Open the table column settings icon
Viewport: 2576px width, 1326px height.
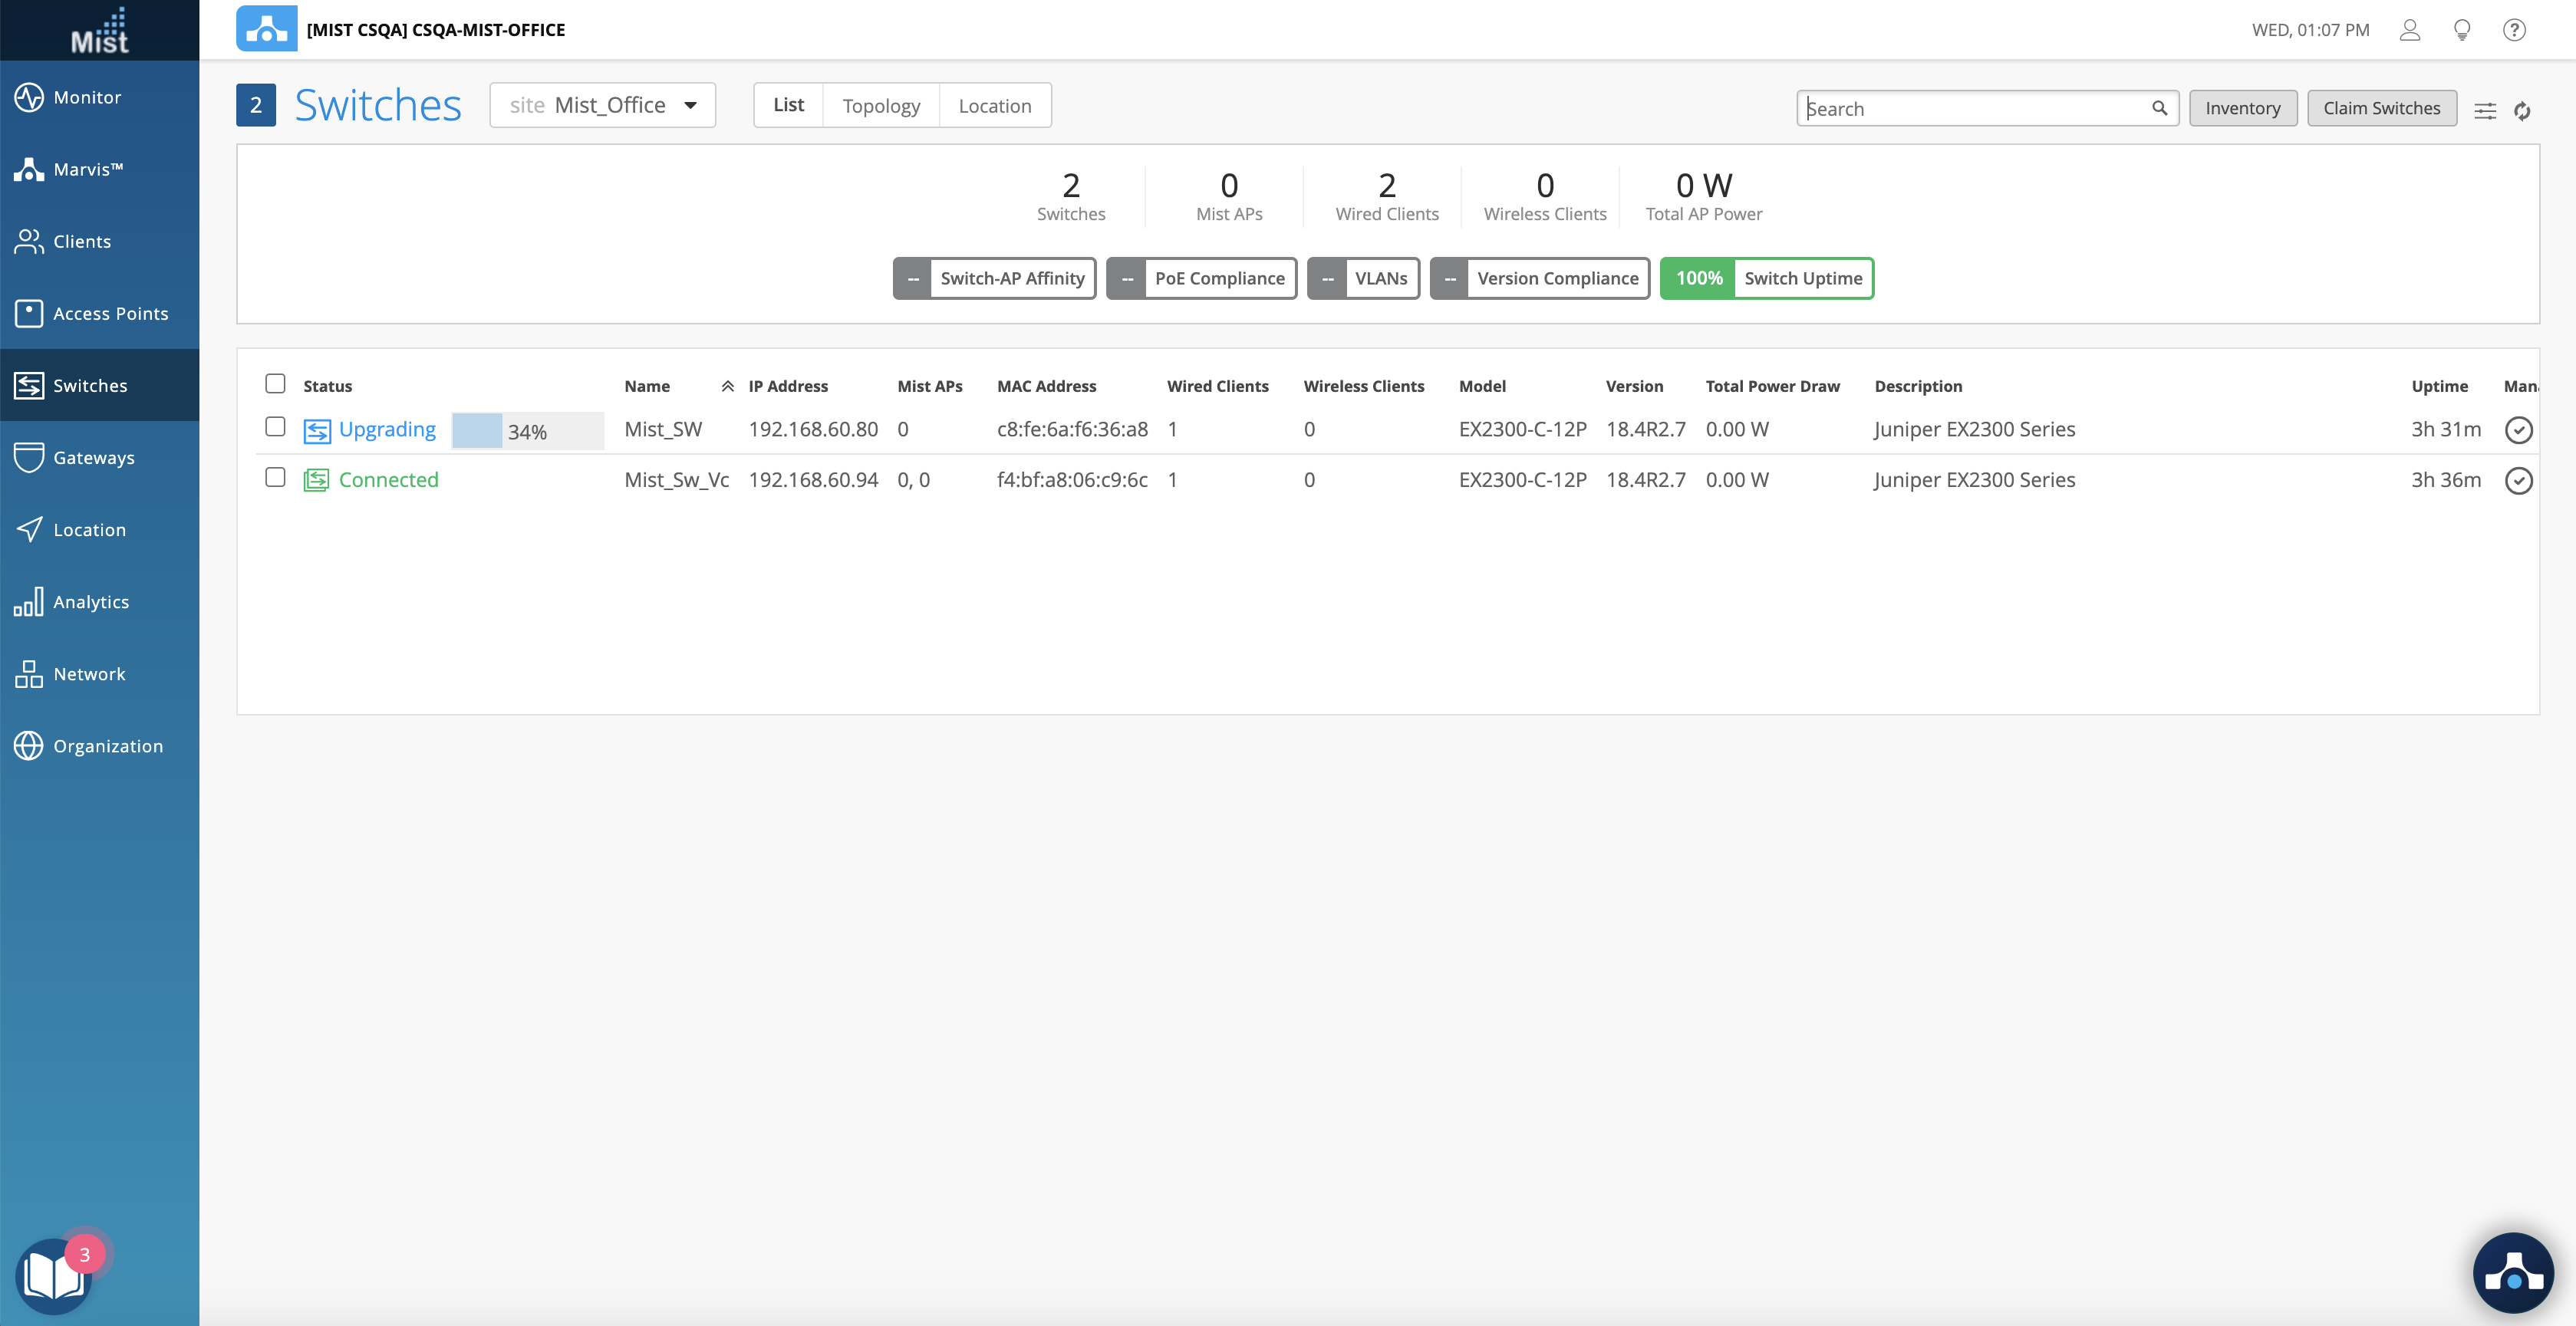click(x=2485, y=110)
